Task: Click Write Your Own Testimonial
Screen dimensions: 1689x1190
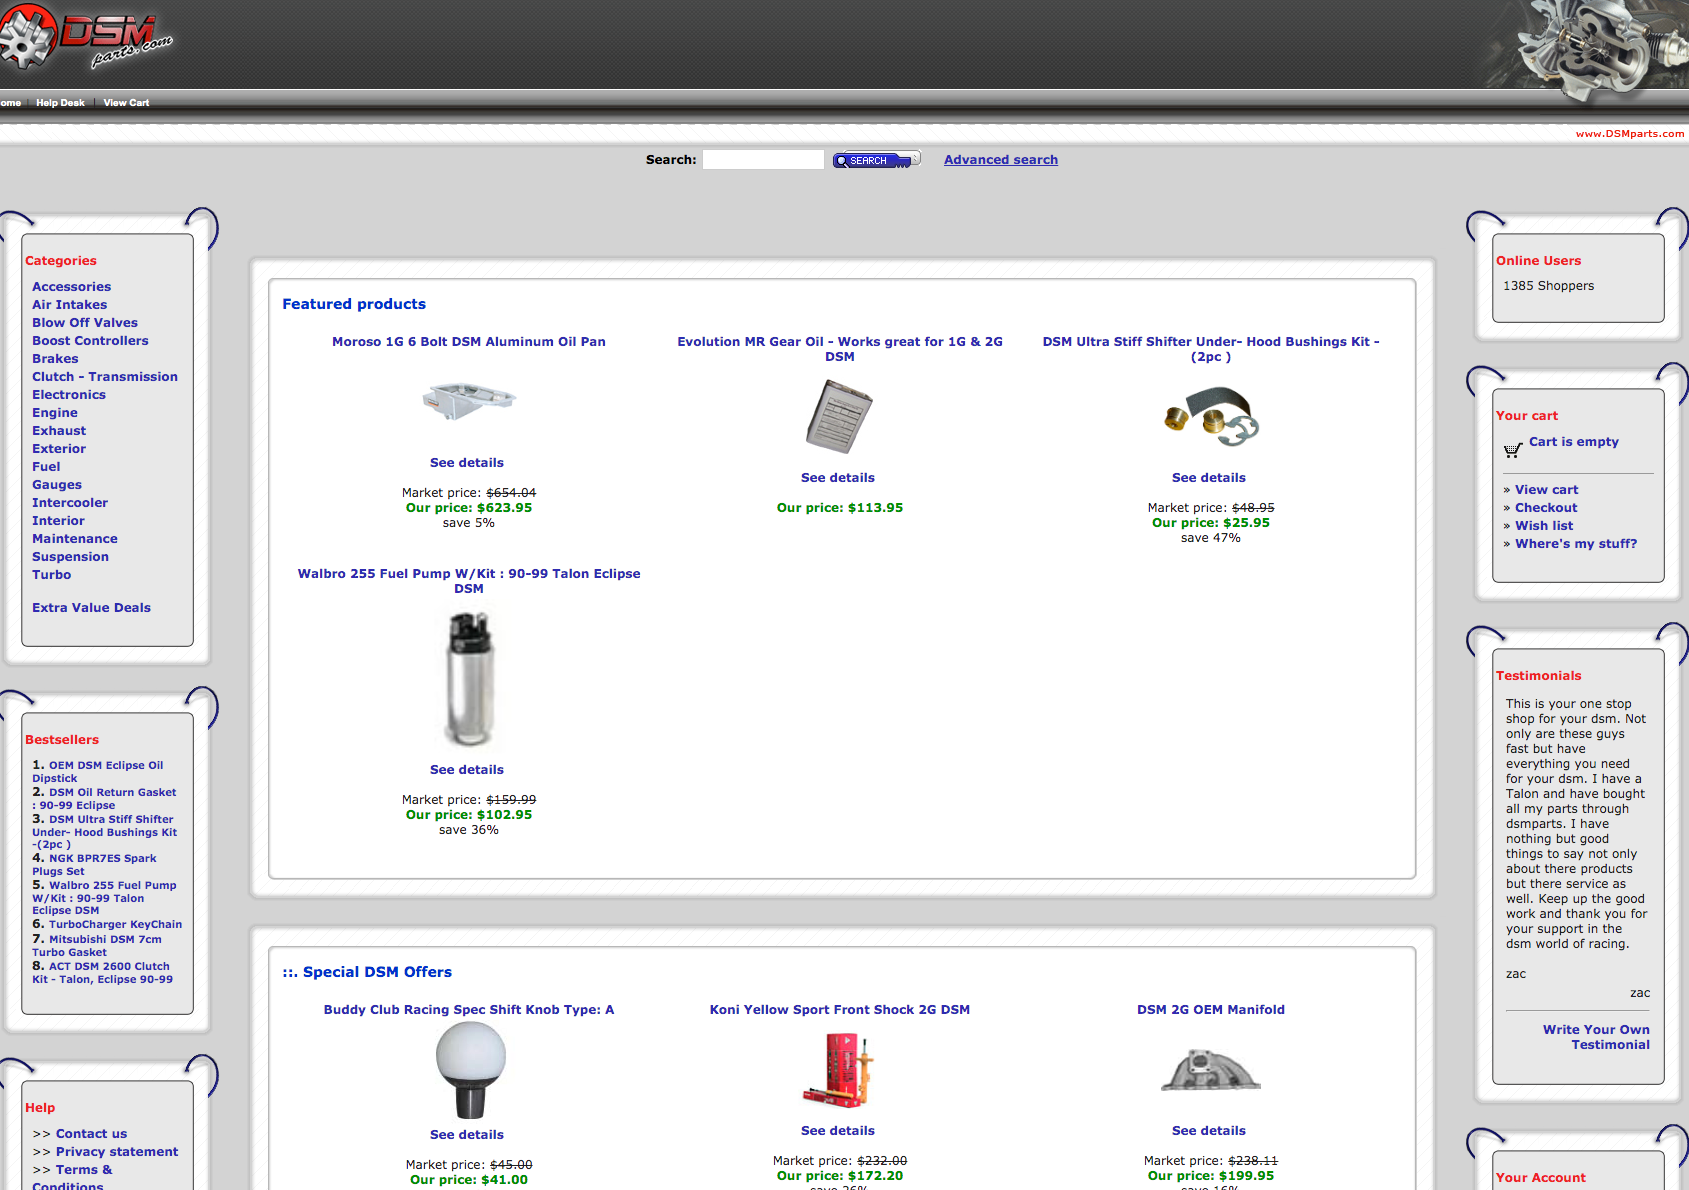Action: coord(1596,1037)
